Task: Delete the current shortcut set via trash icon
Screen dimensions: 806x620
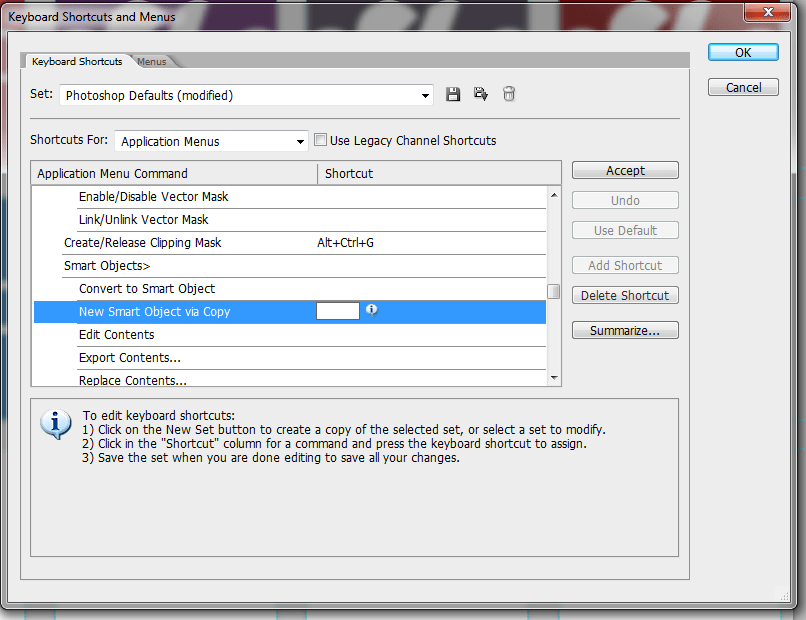Action: click(509, 93)
